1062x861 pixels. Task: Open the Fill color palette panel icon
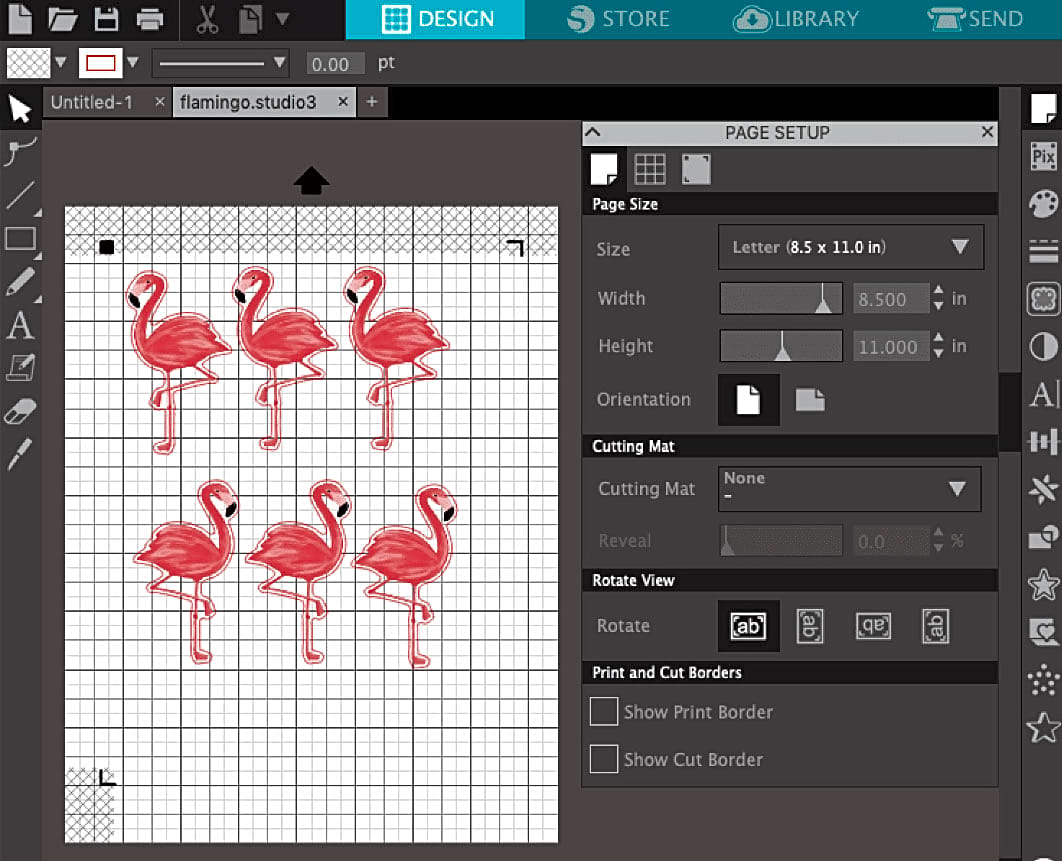point(1043,203)
